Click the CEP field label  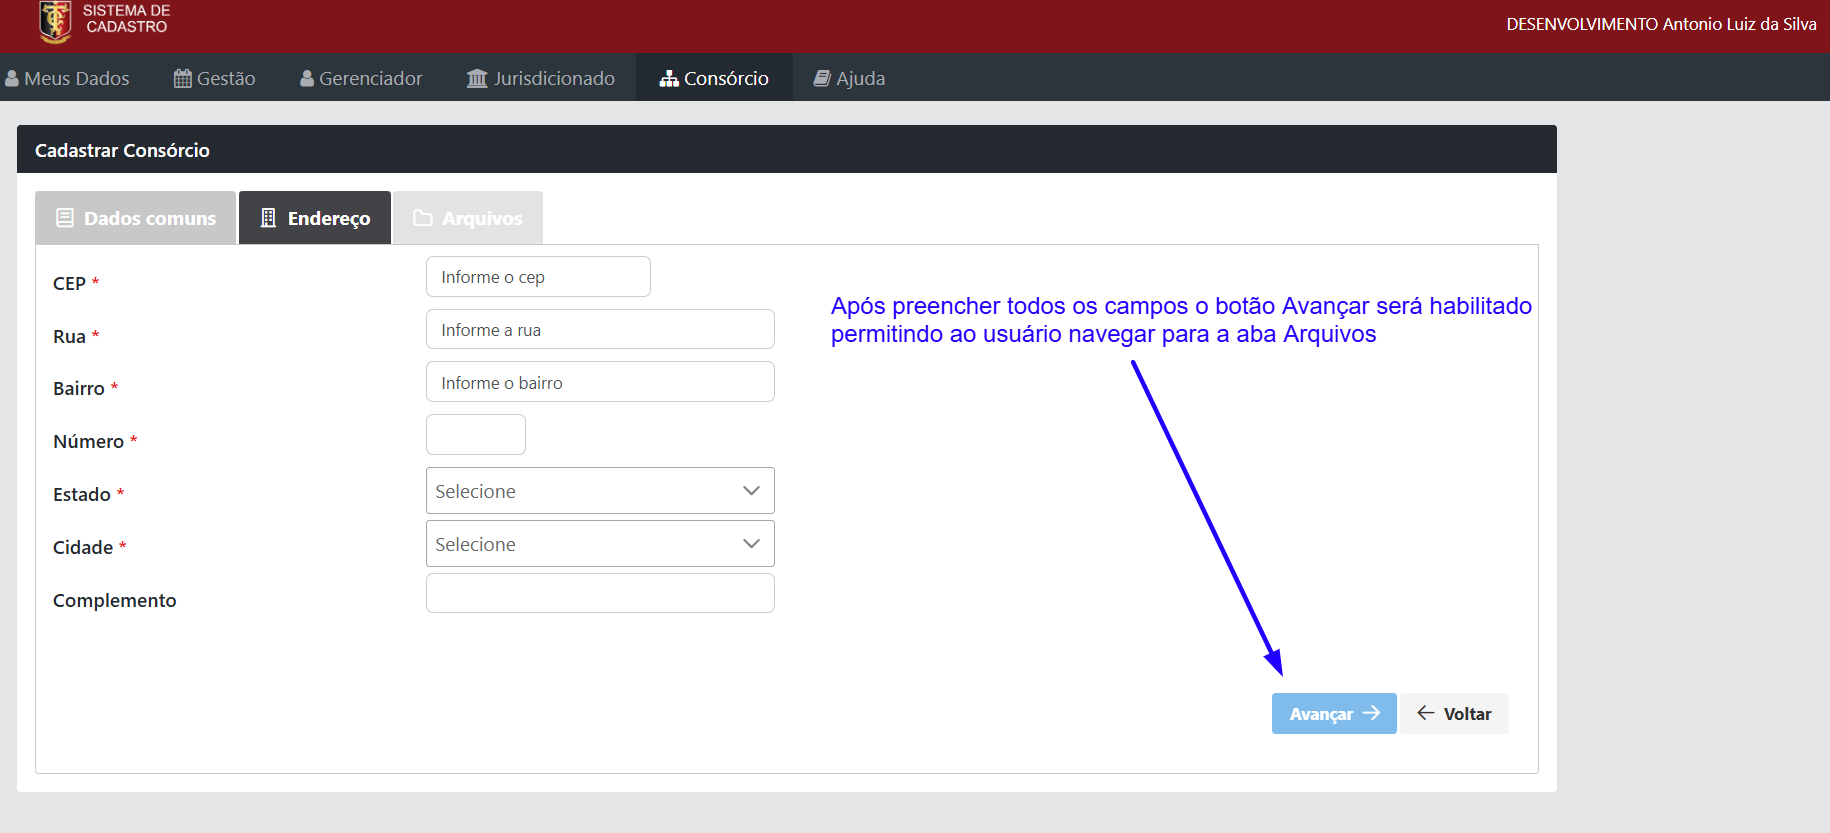(69, 283)
